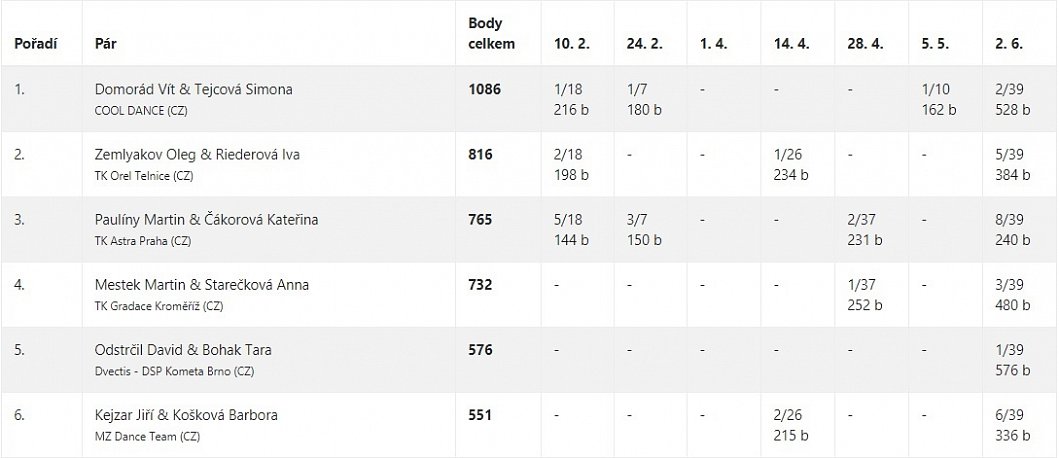Viewport: 1059px width, 458px height.
Task: Open pair Paulíny Martin & Čákorová Kateřina
Action: (207, 220)
